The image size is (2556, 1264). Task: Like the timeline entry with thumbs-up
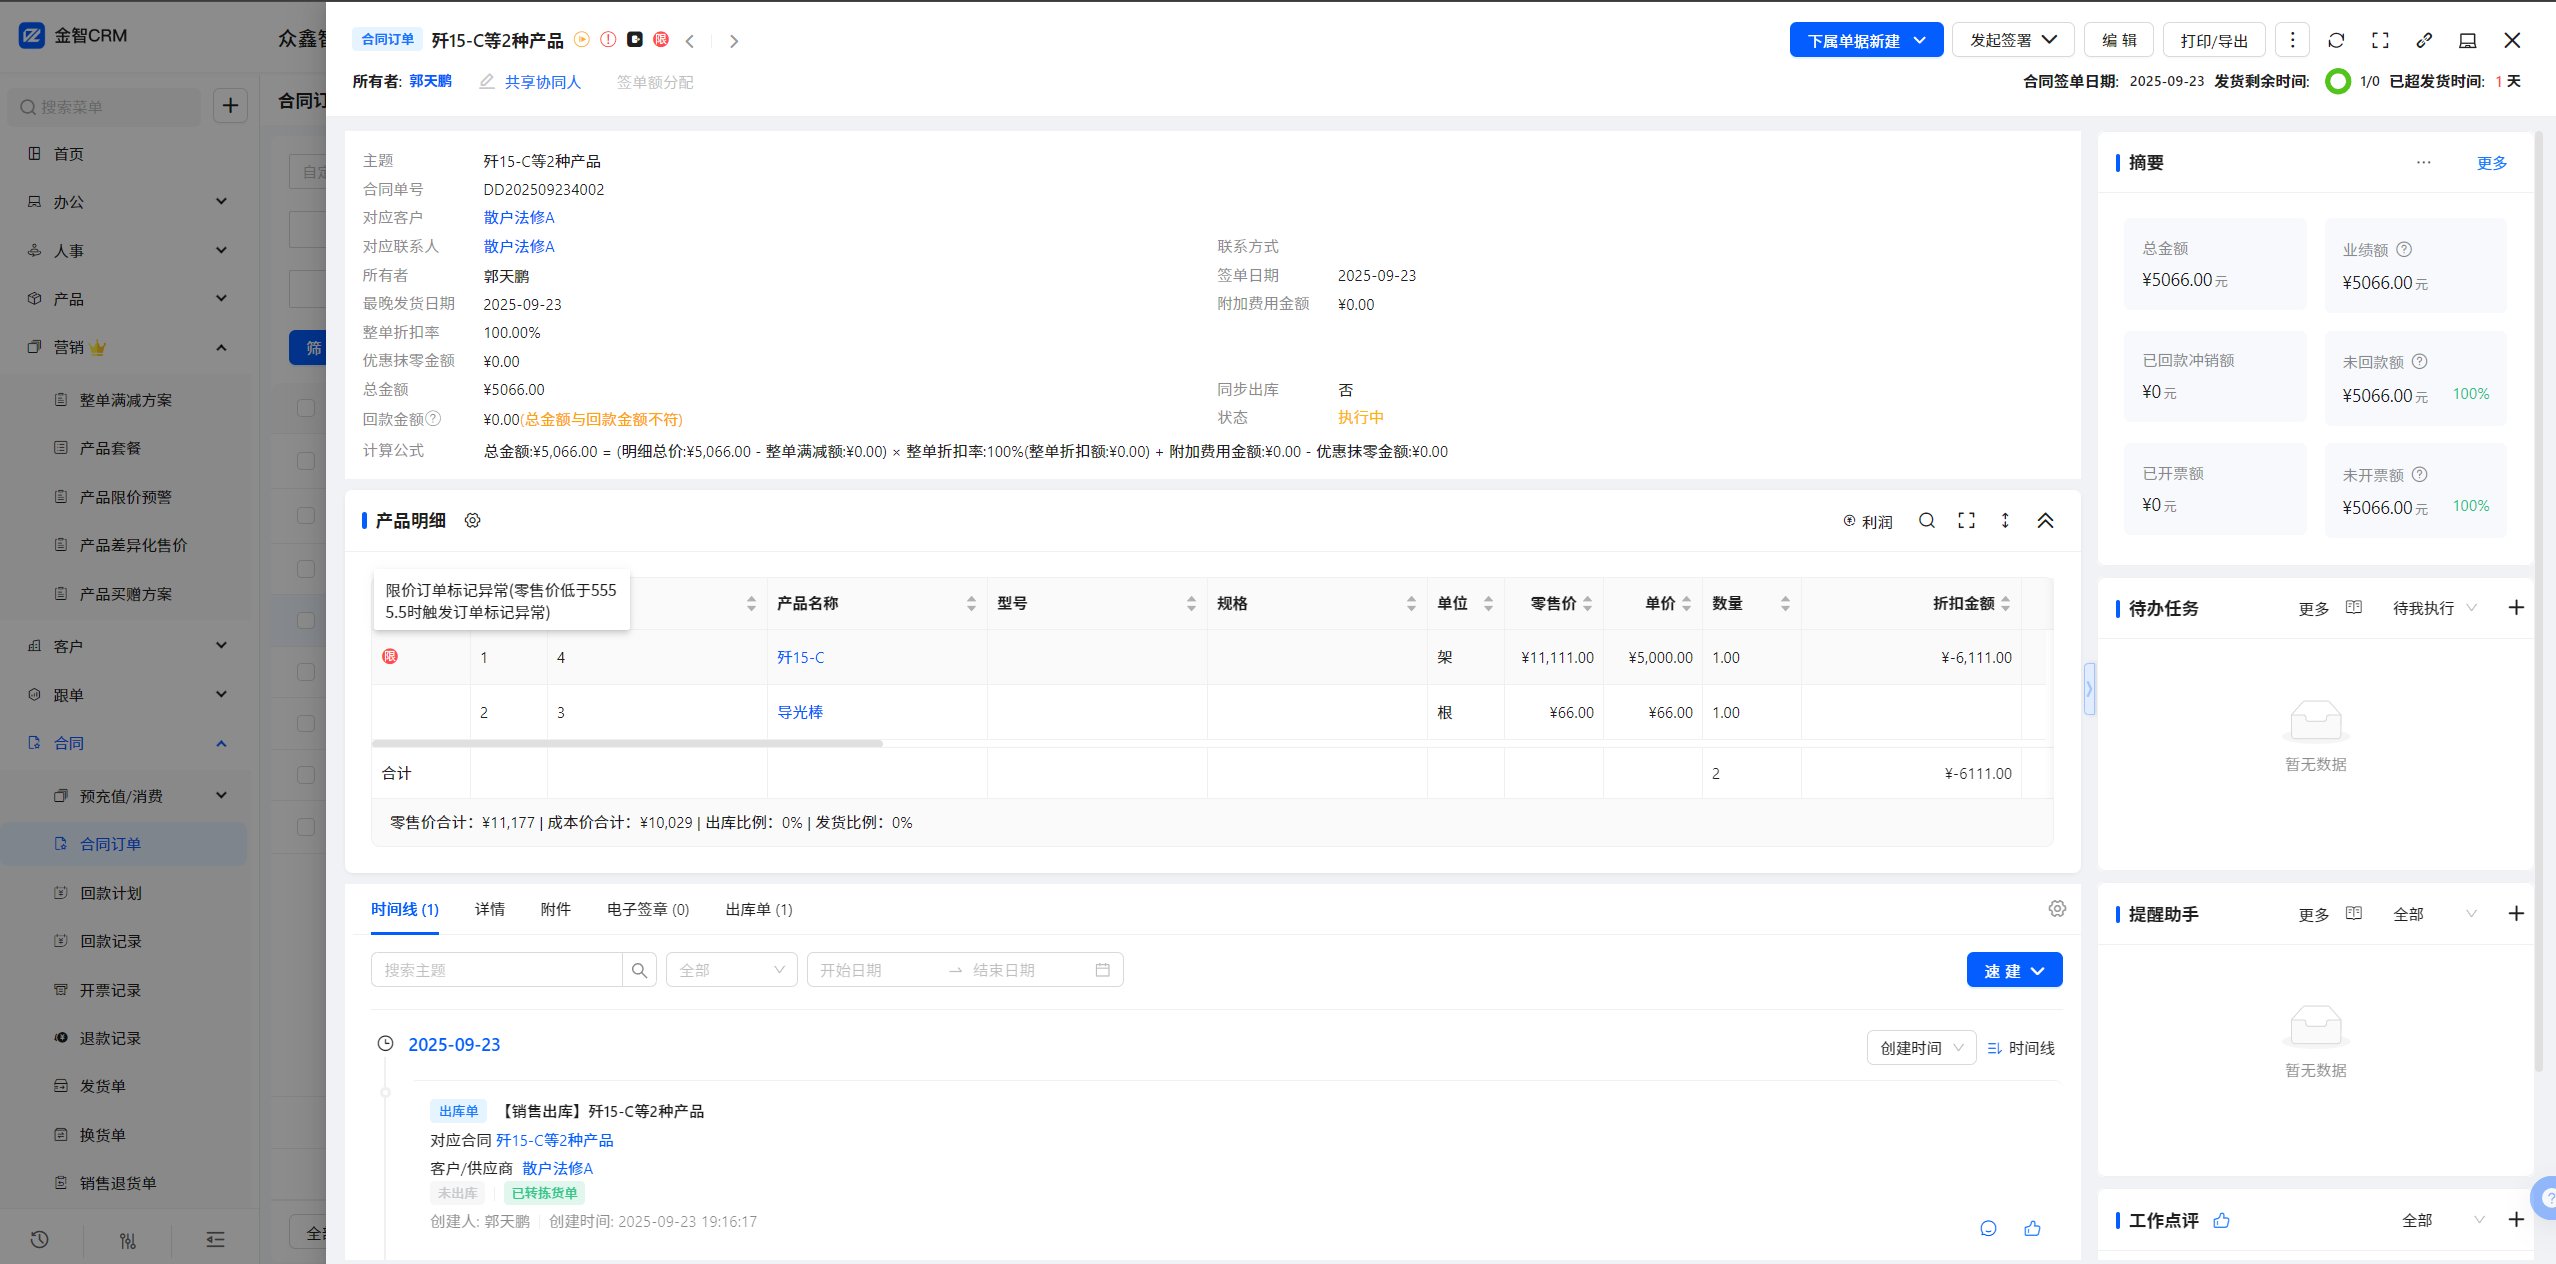[2032, 1228]
